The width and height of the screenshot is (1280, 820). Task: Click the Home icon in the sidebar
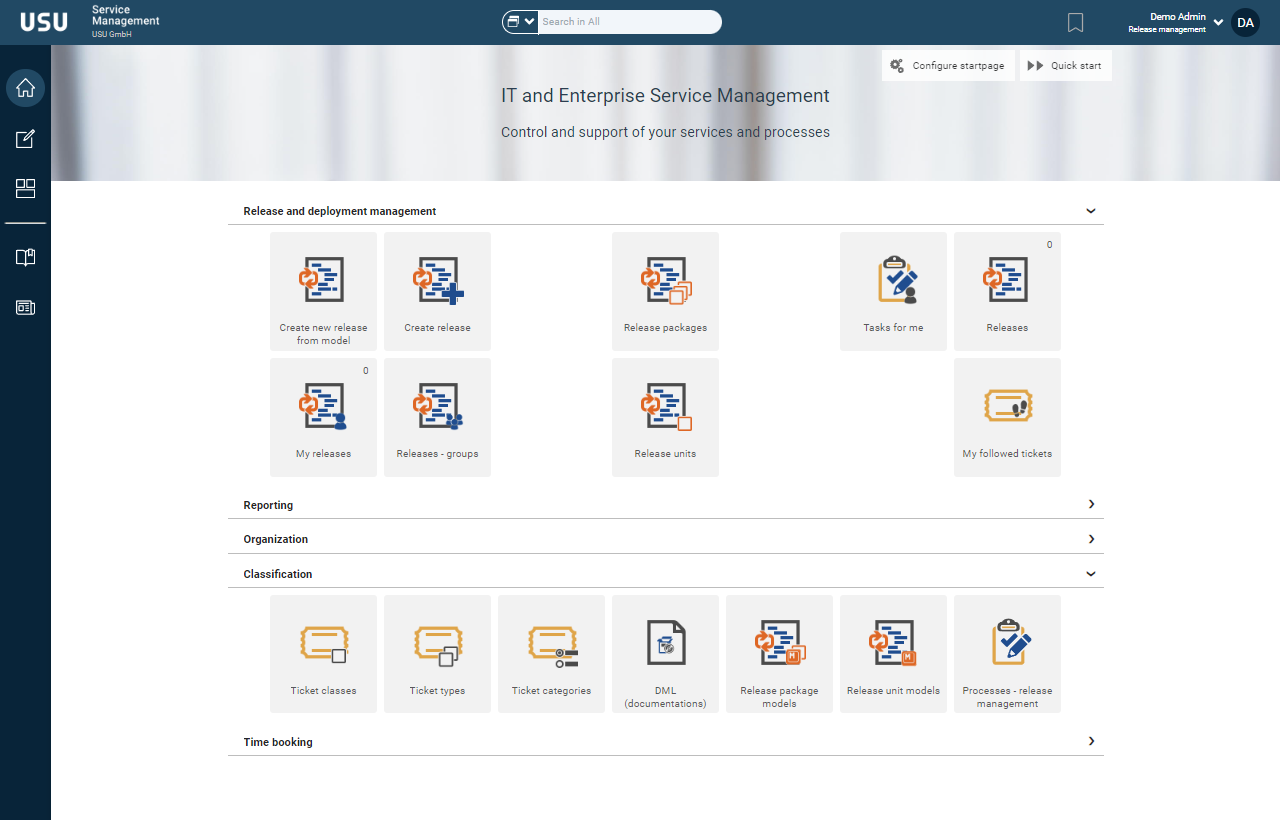point(25,88)
